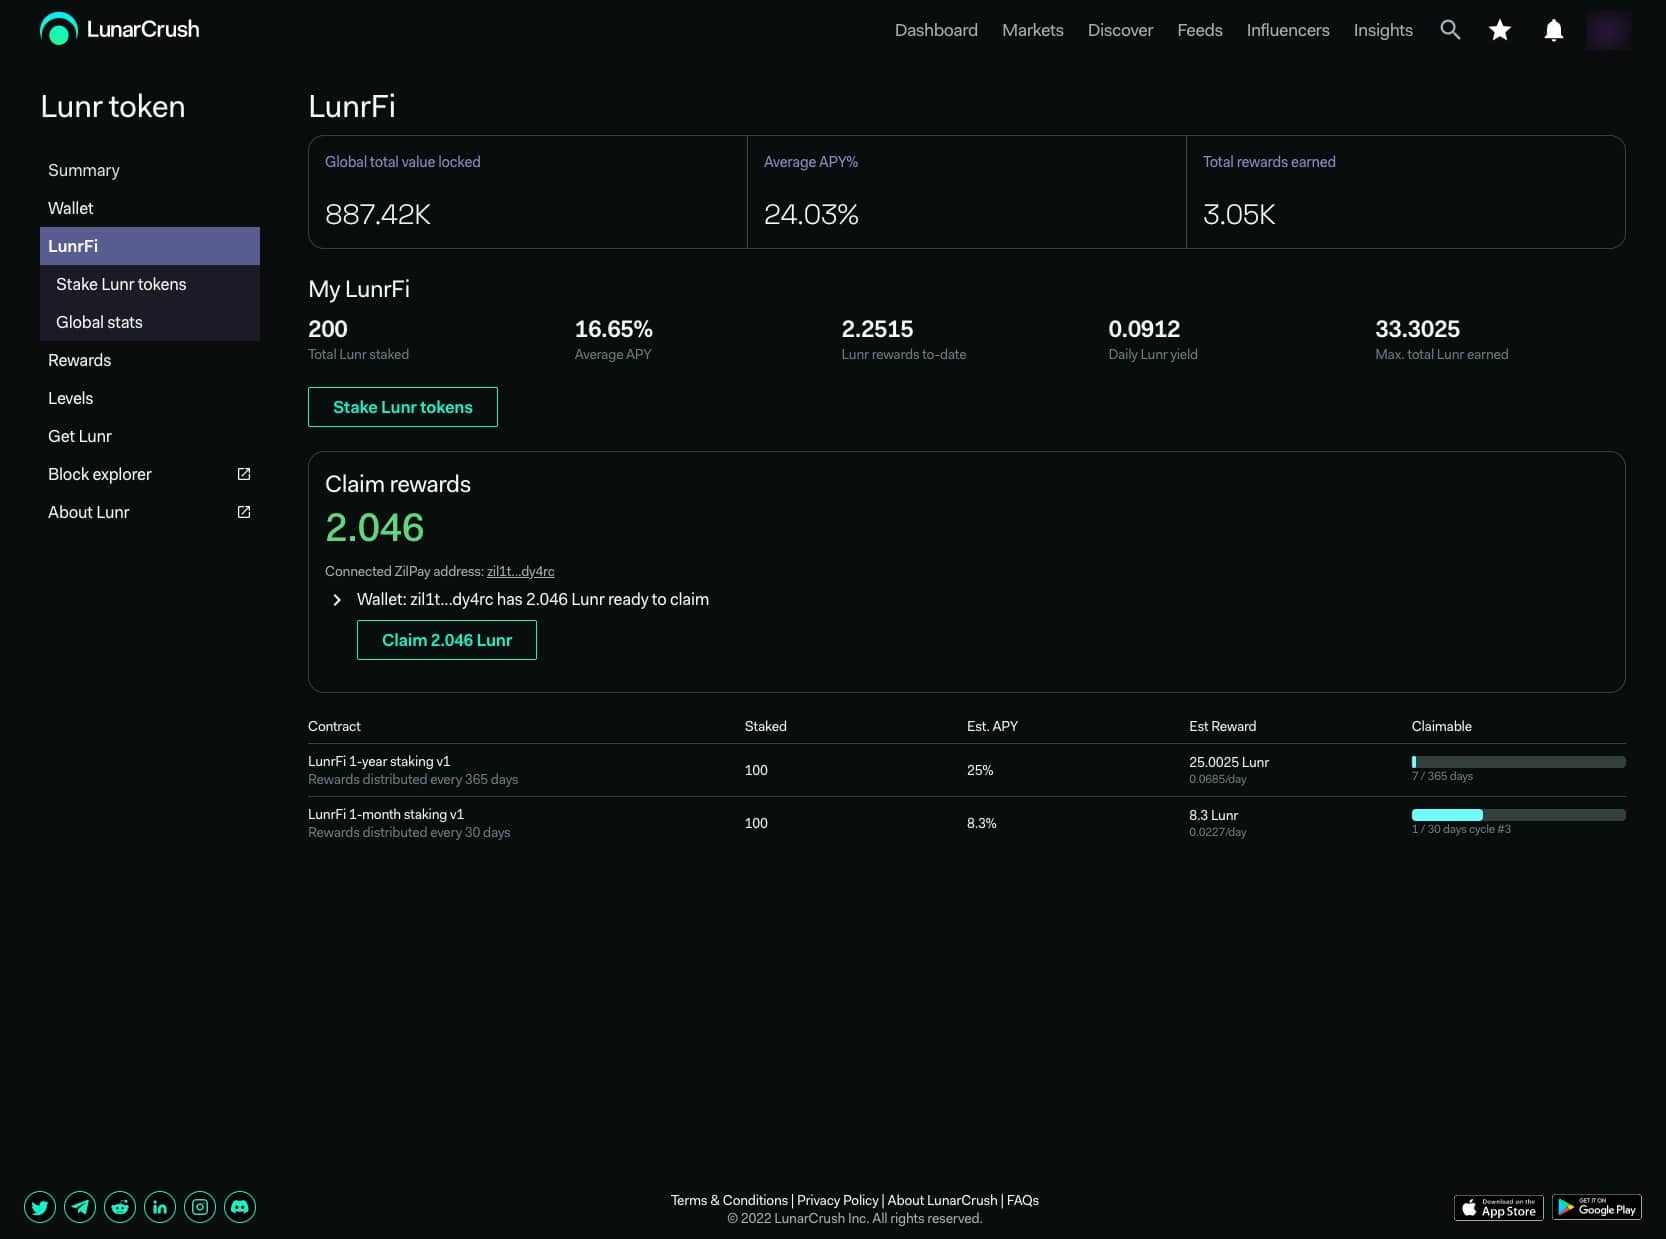Click LunrFi 1-month staking v1 contract
The height and width of the screenshot is (1239, 1666).
[386, 814]
